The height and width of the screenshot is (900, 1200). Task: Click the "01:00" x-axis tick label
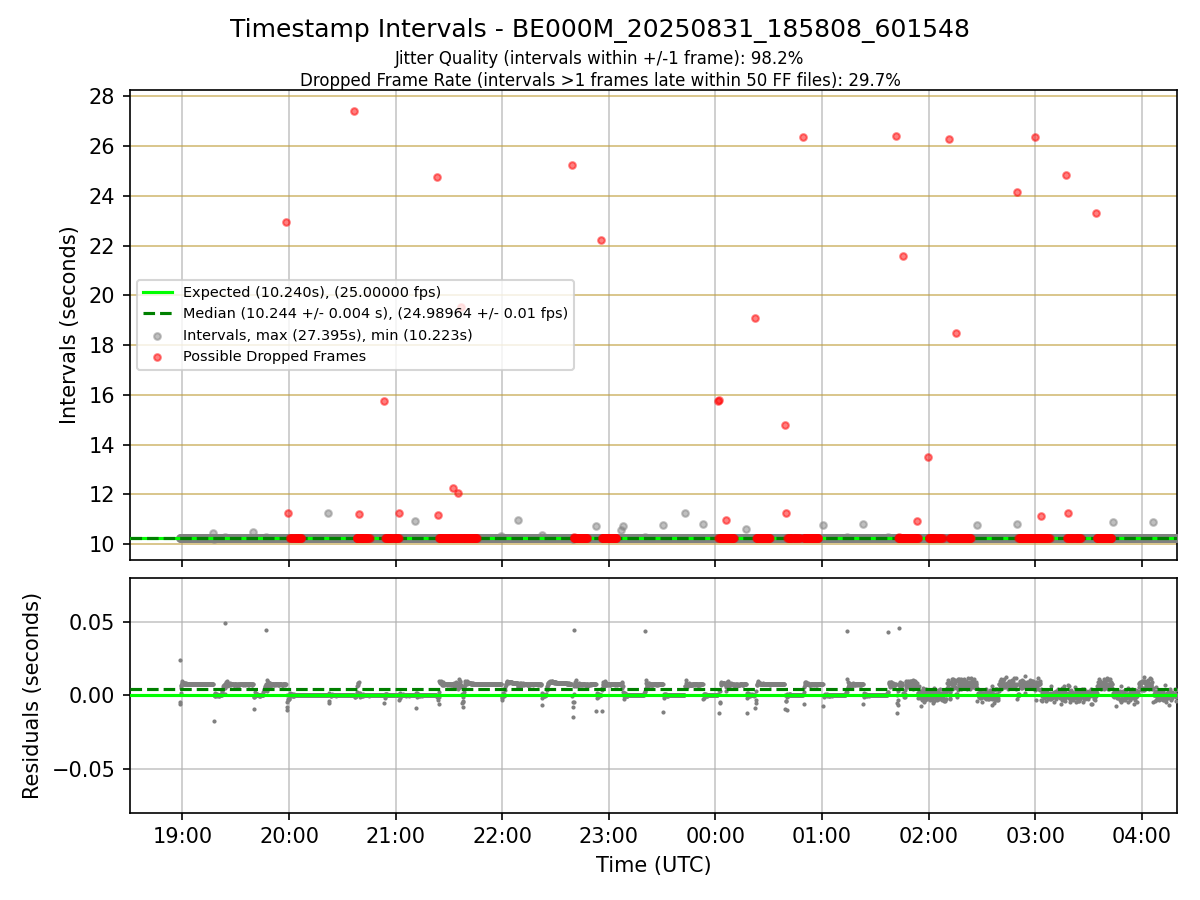pyautogui.click(x=822, y=836)
